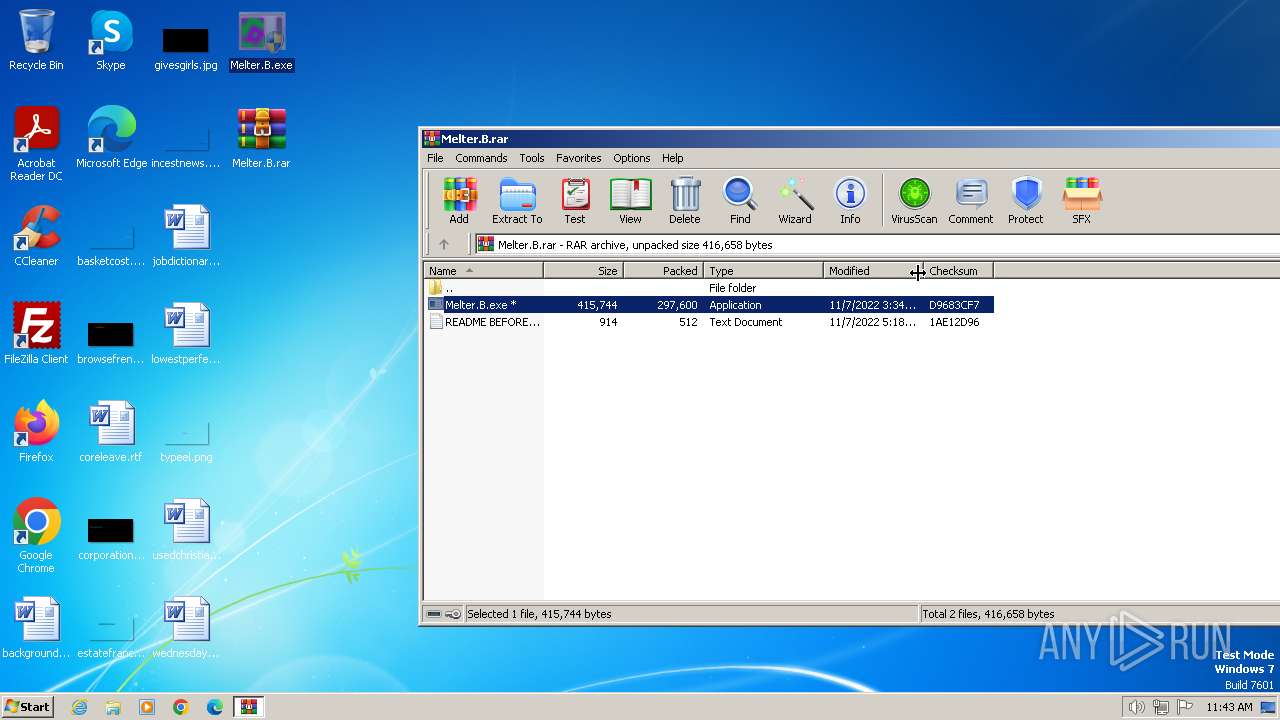The width and height of the screenshot is (1280, 720).
Task: Sort files by Packed column
Action: click(x=664, y=271)
